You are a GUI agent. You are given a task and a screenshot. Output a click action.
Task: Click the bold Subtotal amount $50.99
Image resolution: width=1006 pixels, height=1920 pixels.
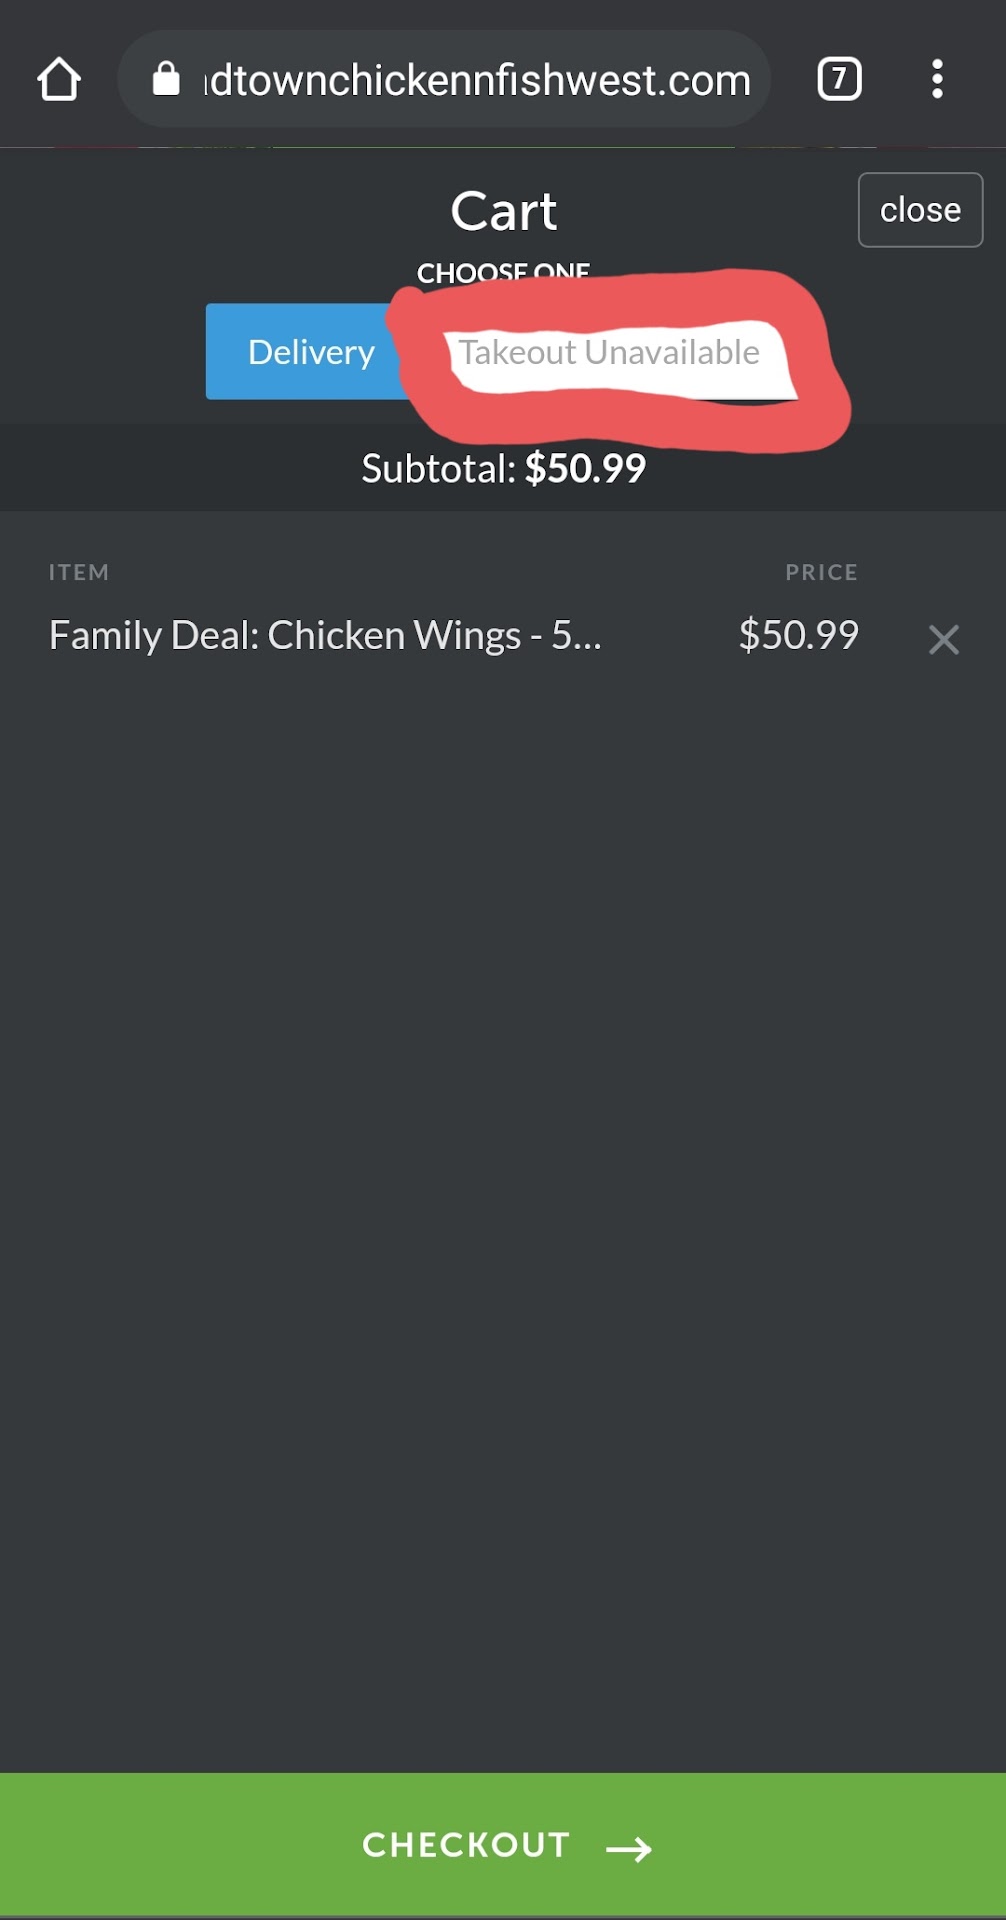pyautogui.click(x=585, y=468)
